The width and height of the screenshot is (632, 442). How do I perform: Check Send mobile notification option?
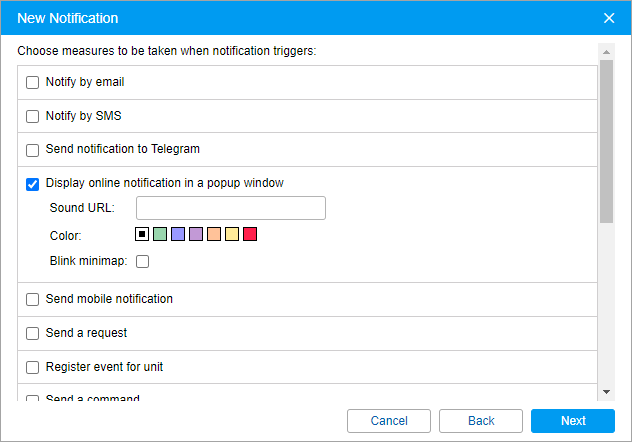pos(32,299)
